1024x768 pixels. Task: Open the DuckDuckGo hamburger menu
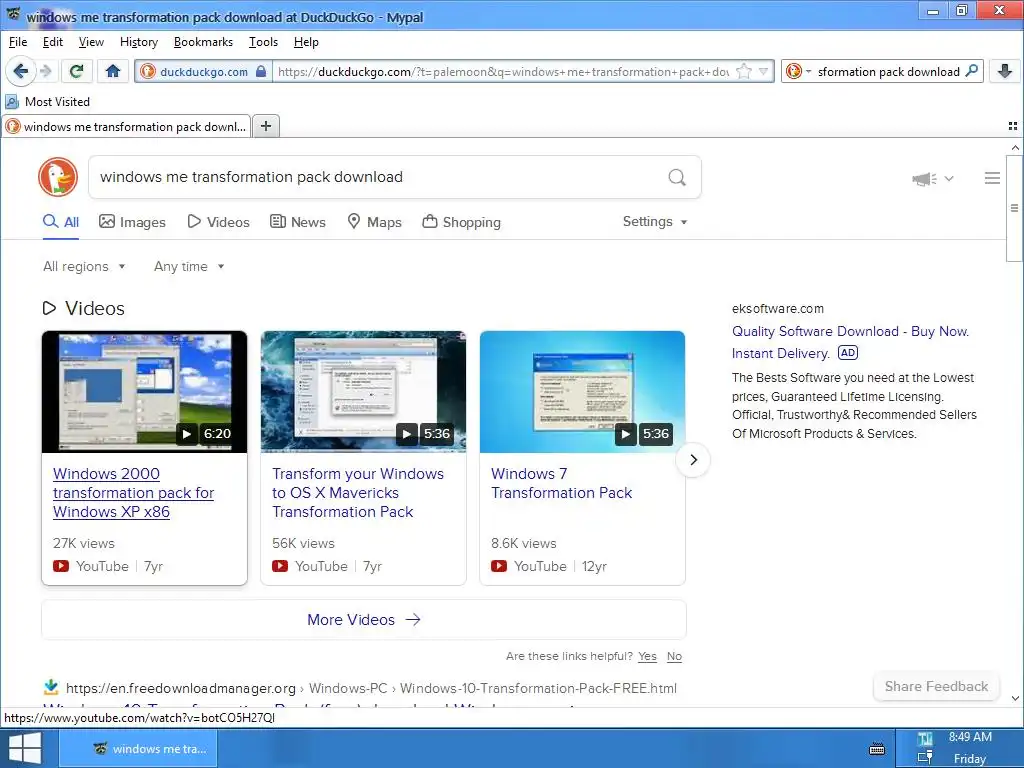pos(992,178)
